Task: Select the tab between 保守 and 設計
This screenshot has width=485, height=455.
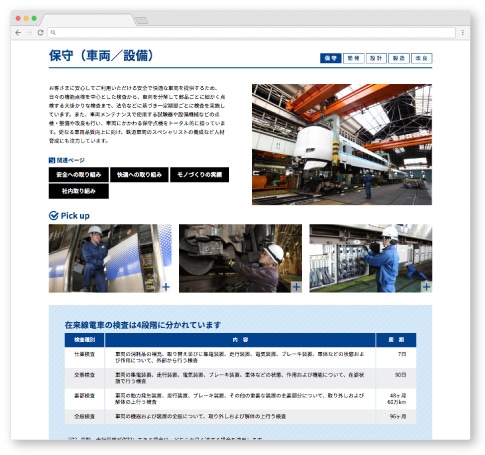Action: [354, 58]
